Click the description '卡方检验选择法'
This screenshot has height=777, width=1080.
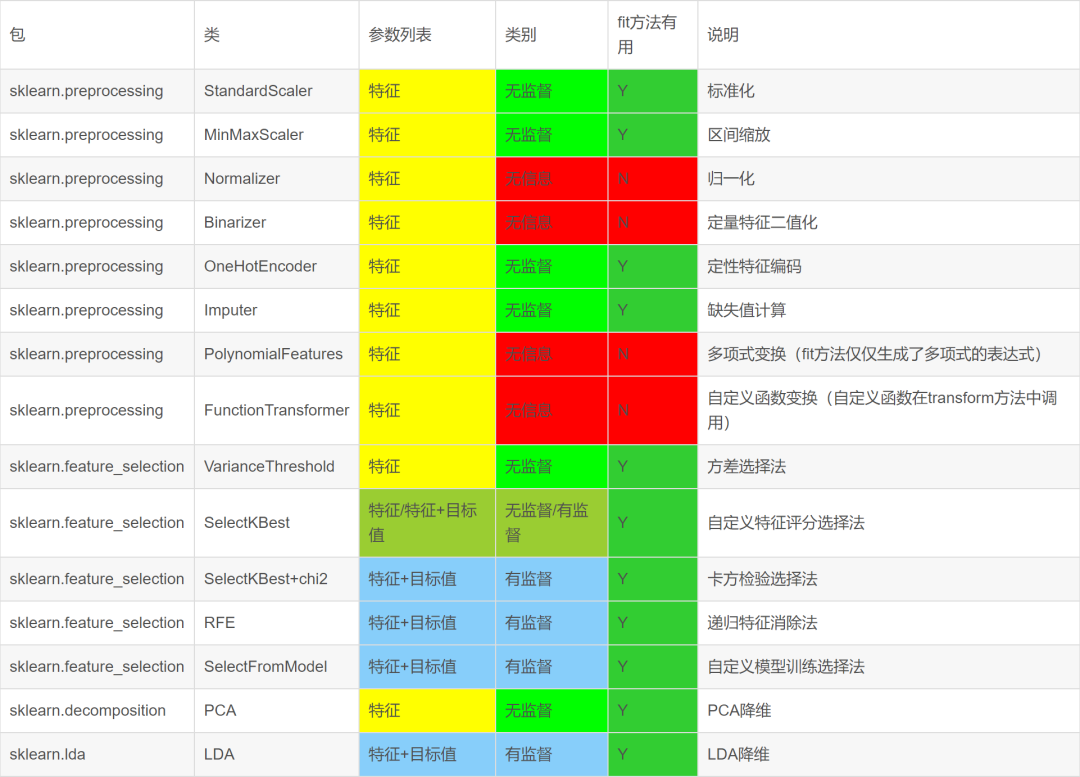coord(889,579)
